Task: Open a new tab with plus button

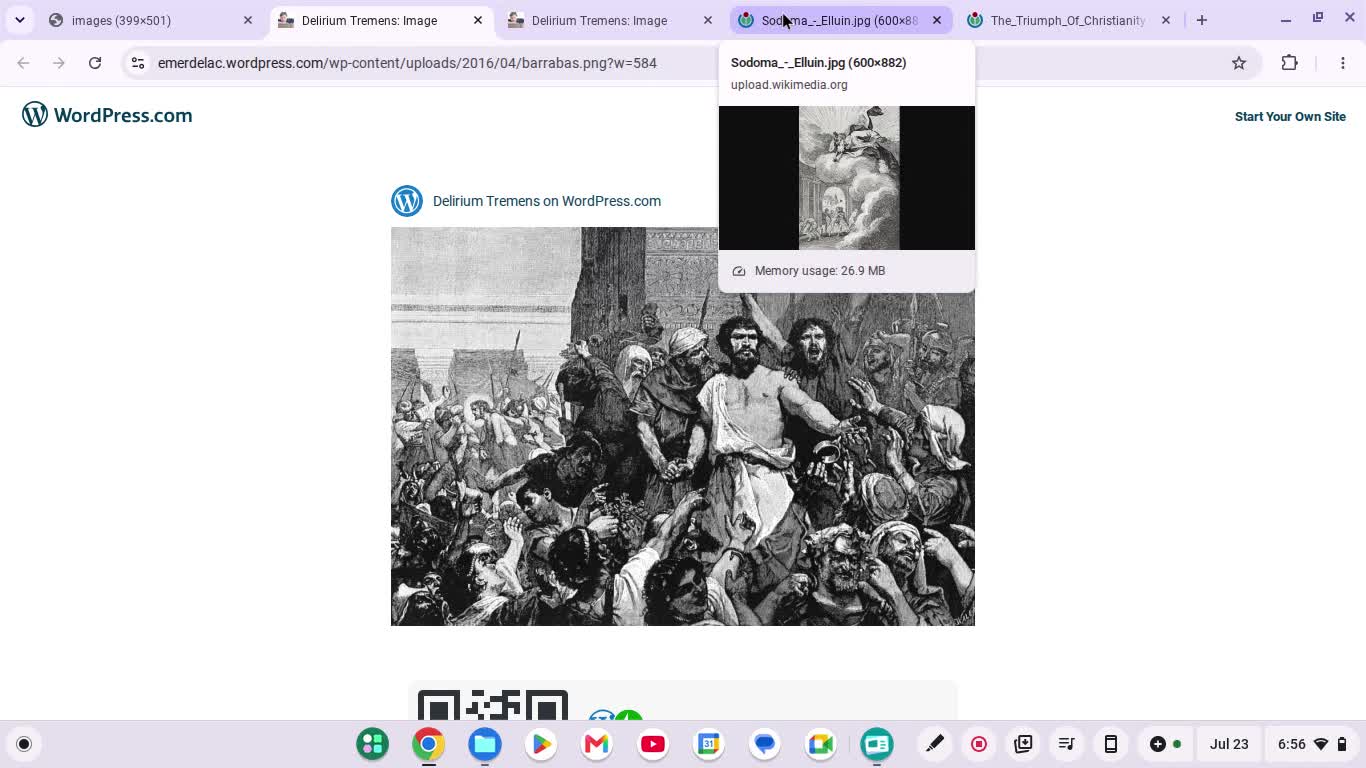Action: pos(1202,20)
